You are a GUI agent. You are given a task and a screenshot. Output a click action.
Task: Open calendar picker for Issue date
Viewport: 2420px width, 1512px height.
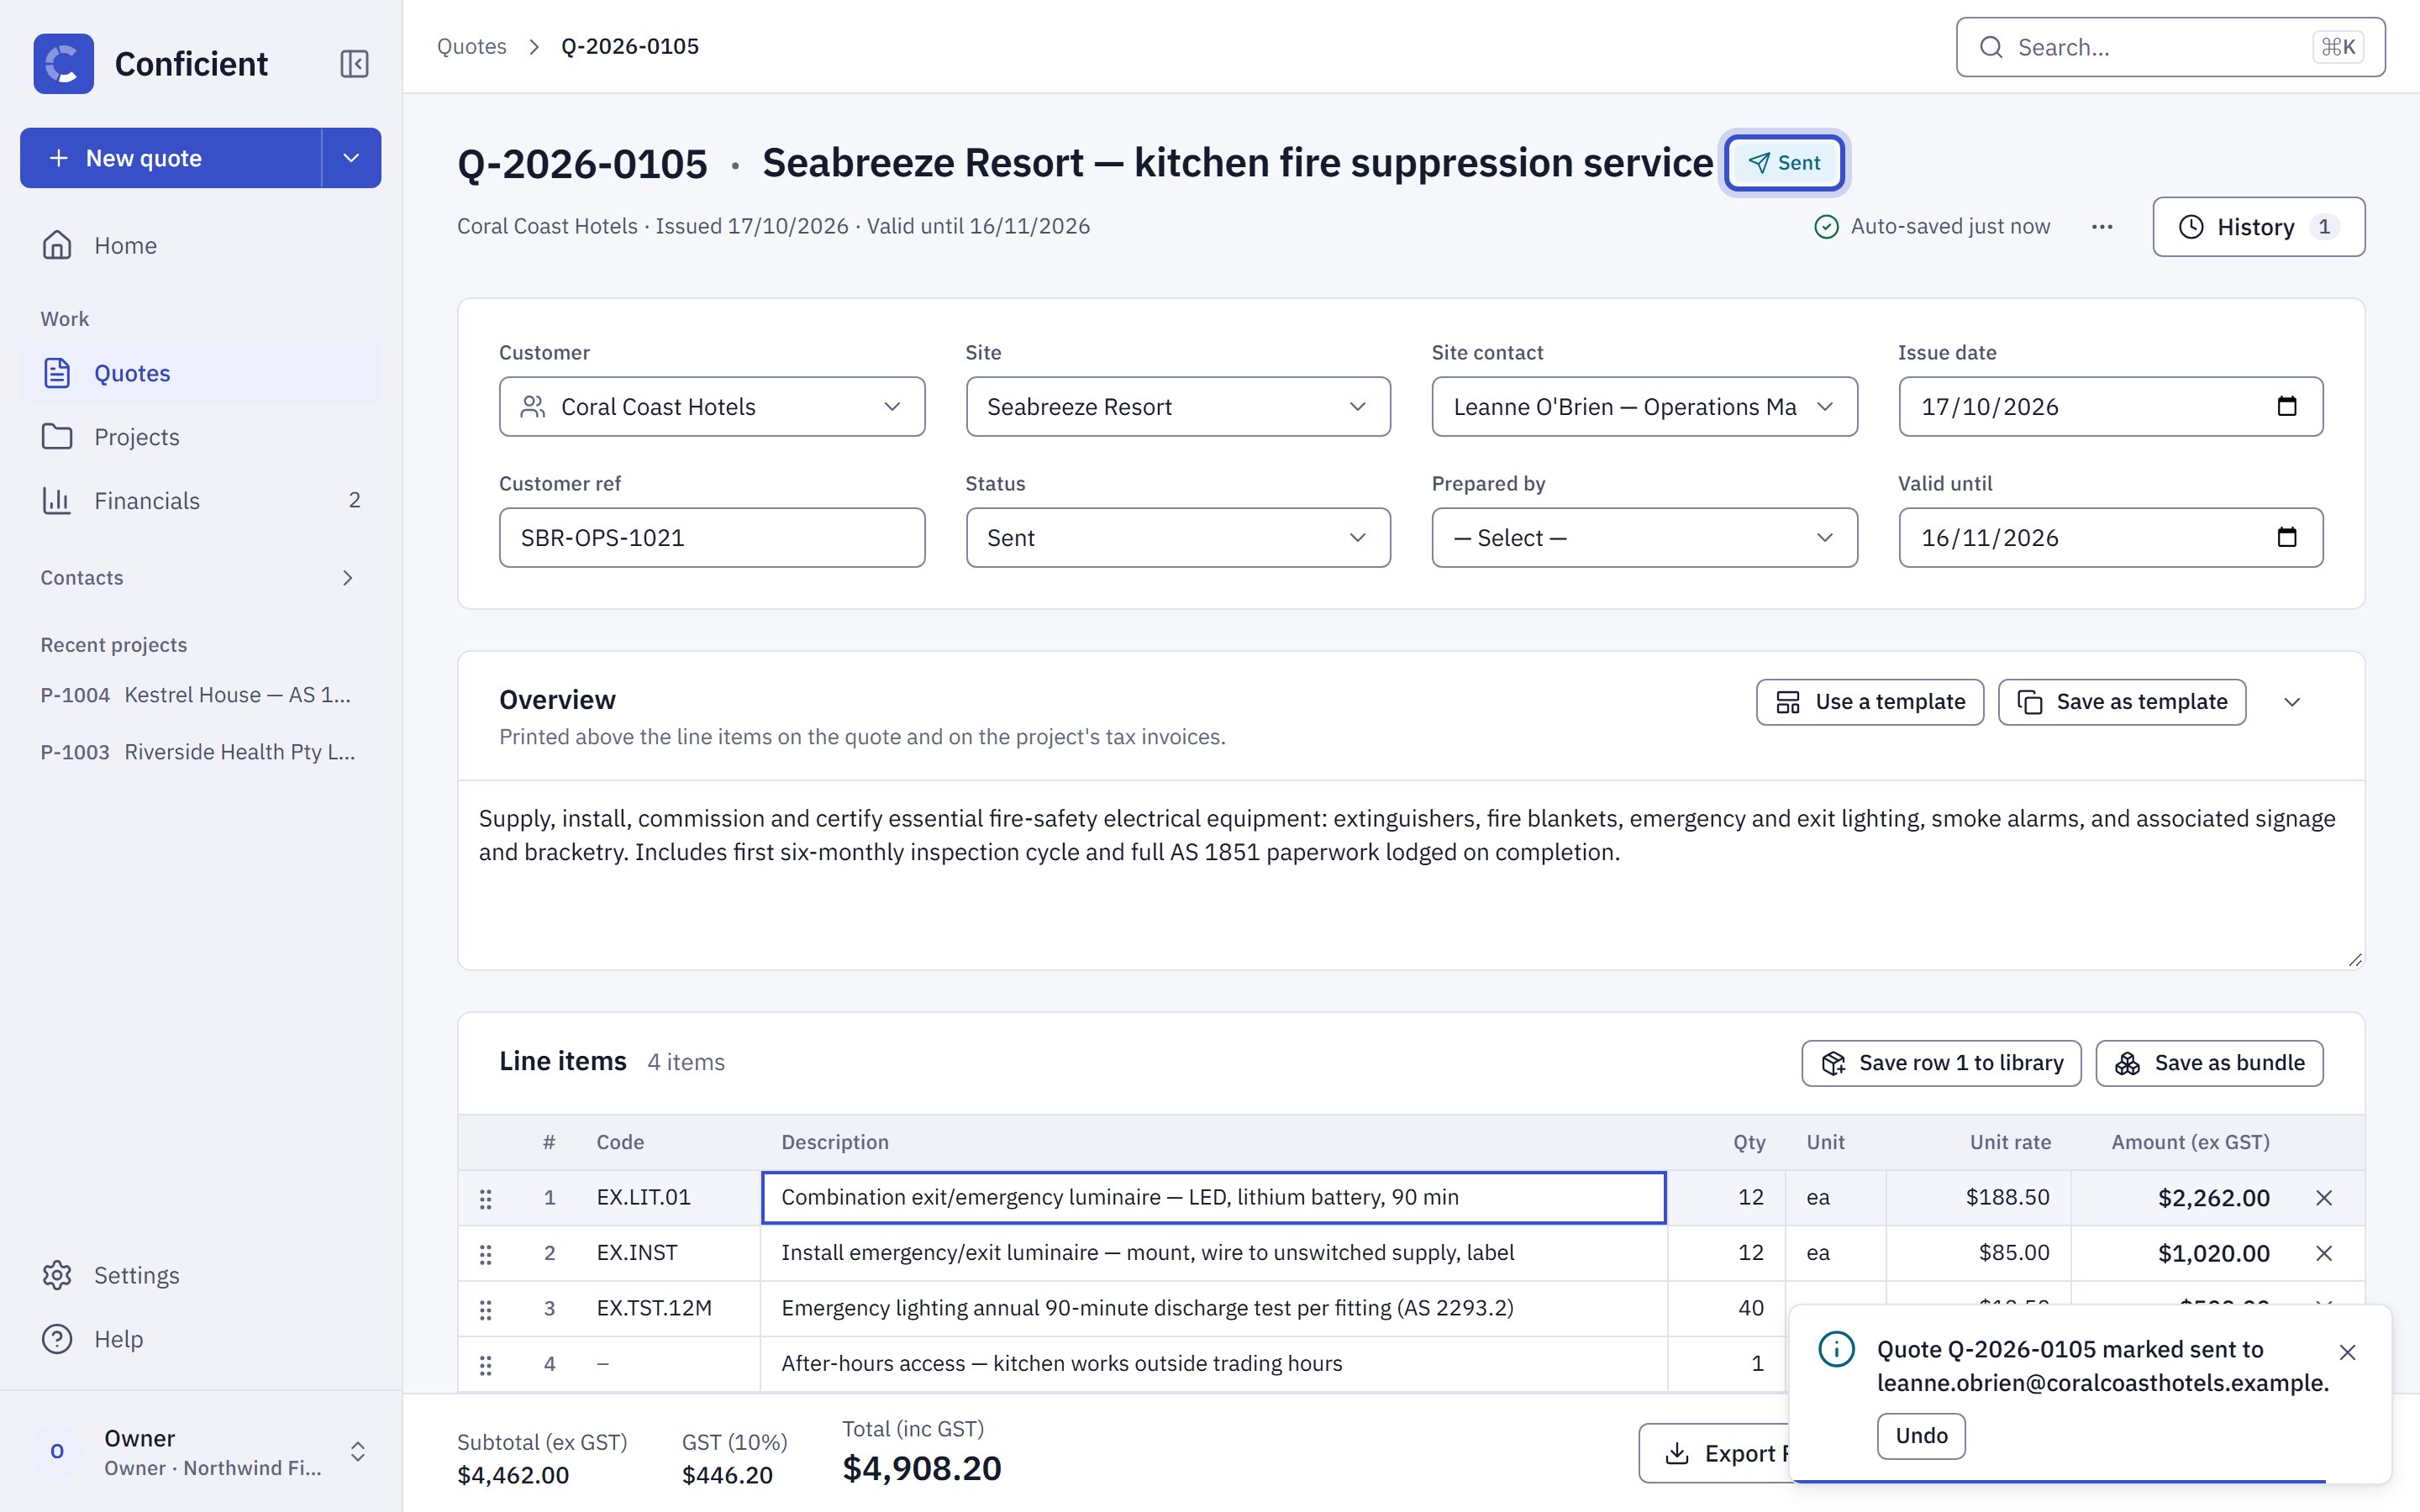click(2286, 406)
